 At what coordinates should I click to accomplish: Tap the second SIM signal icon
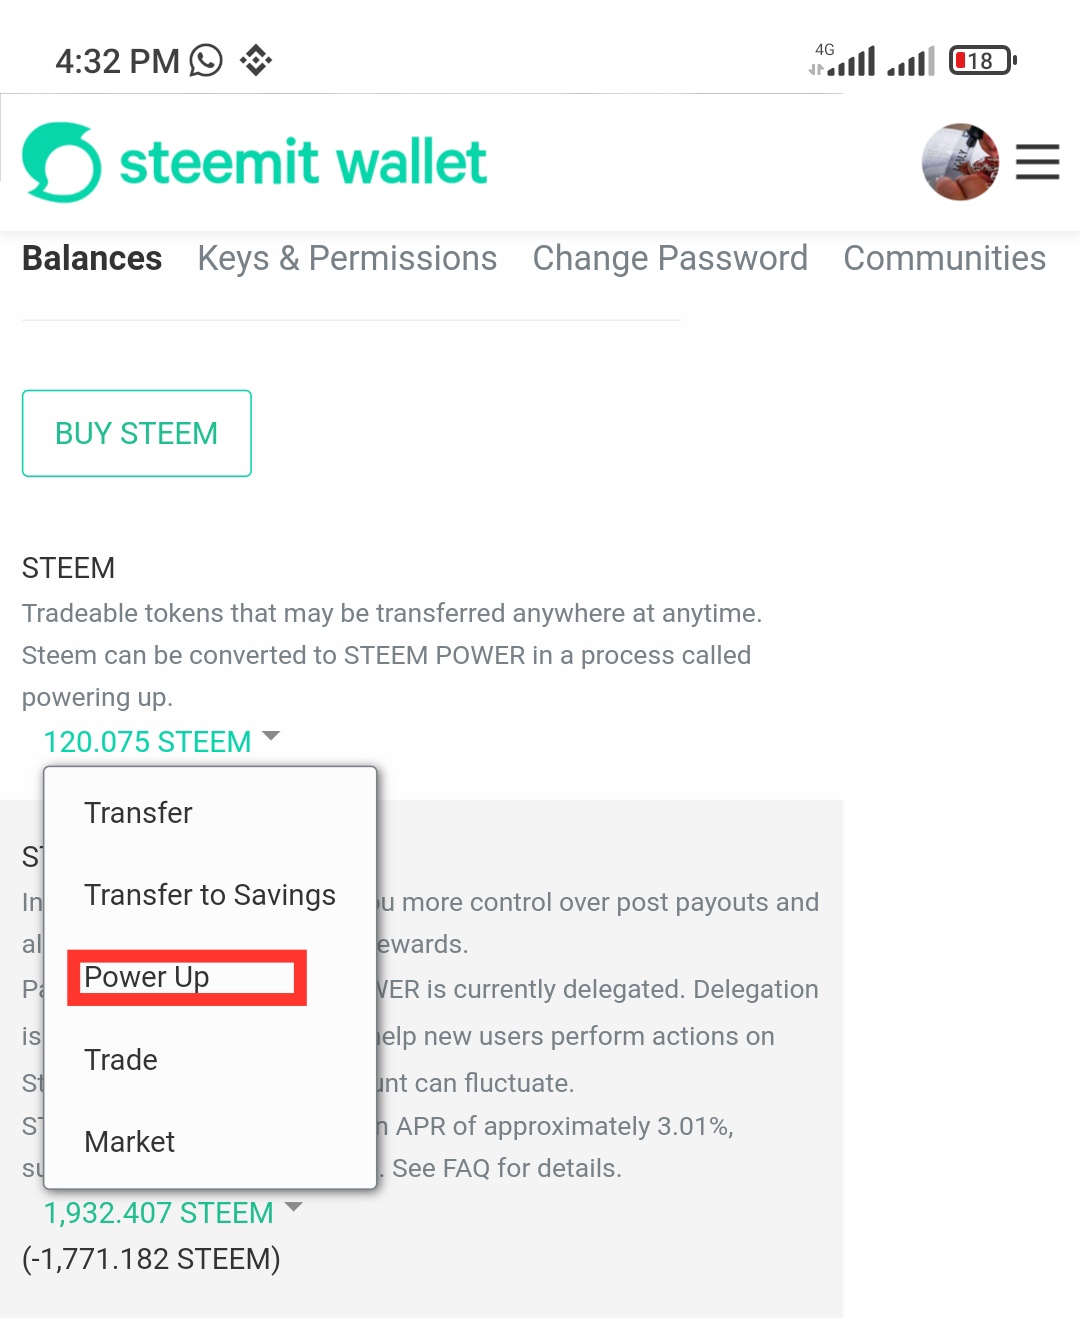[911, 61]
